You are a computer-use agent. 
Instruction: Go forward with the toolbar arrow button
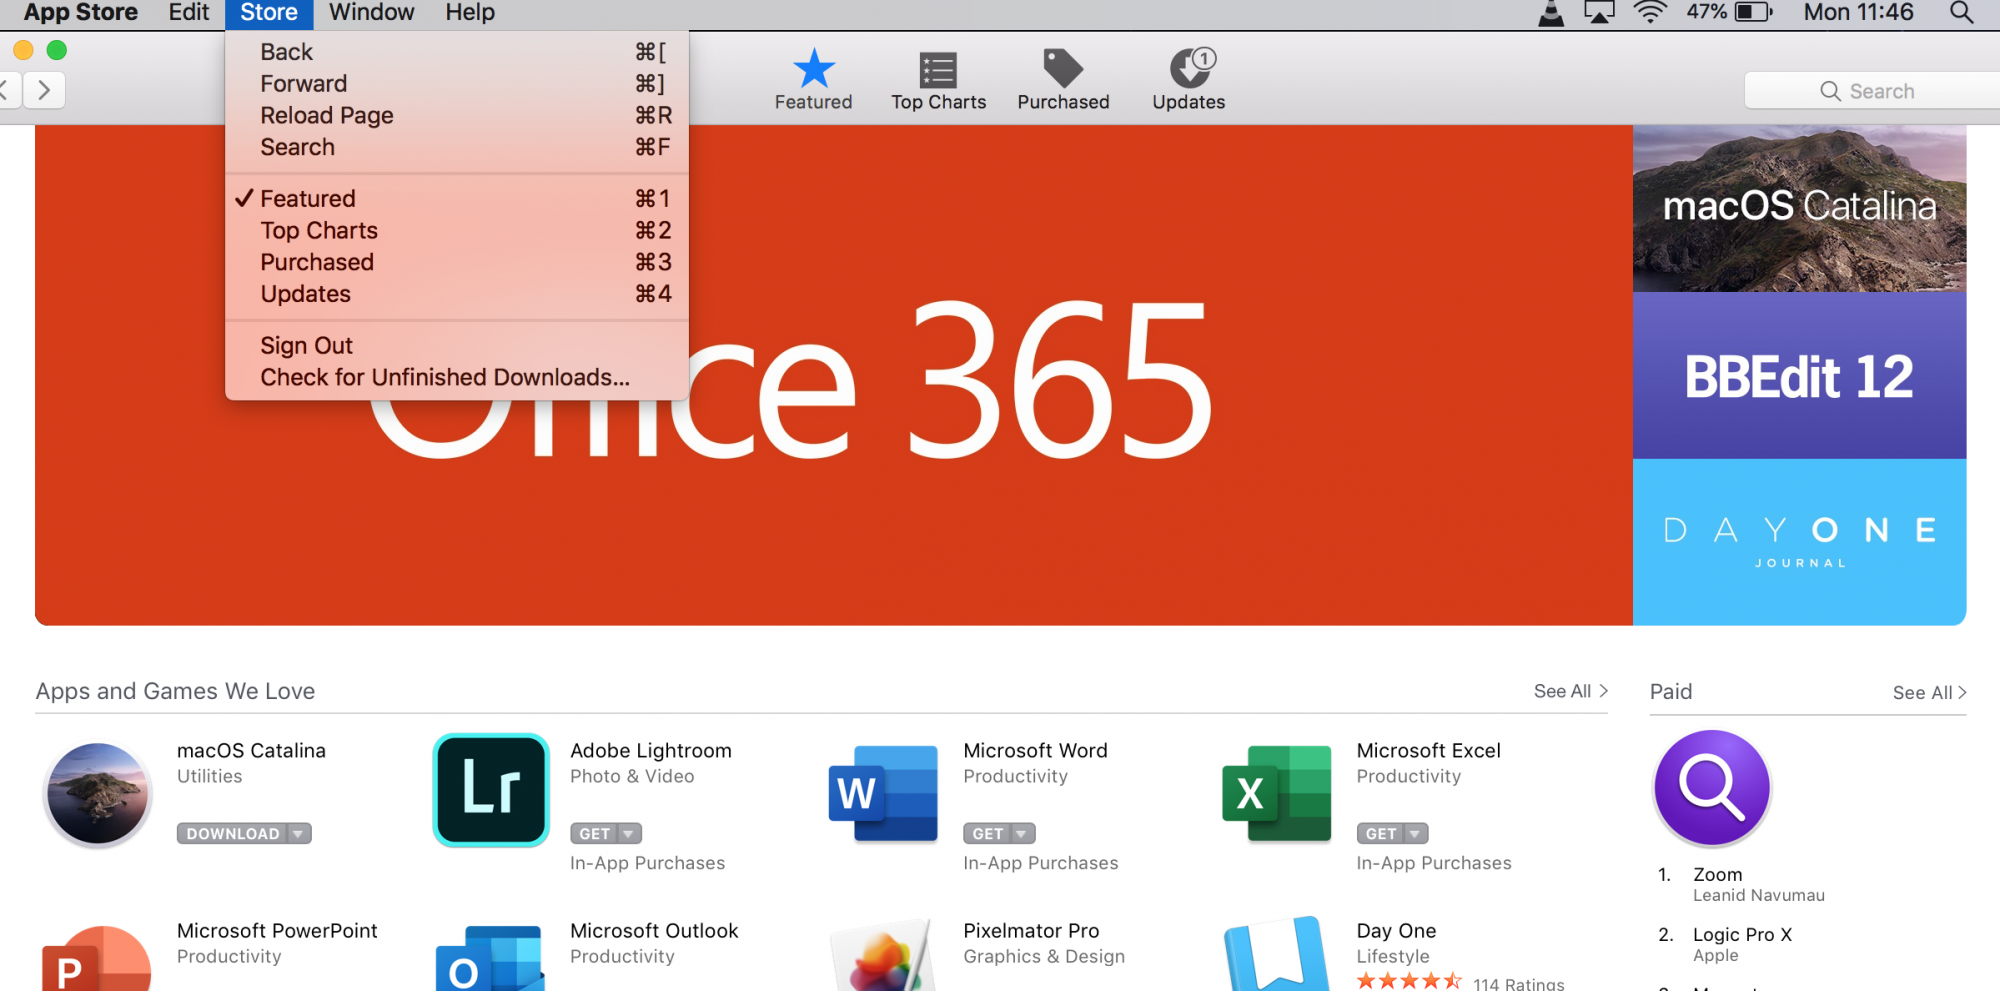point(44,90)
